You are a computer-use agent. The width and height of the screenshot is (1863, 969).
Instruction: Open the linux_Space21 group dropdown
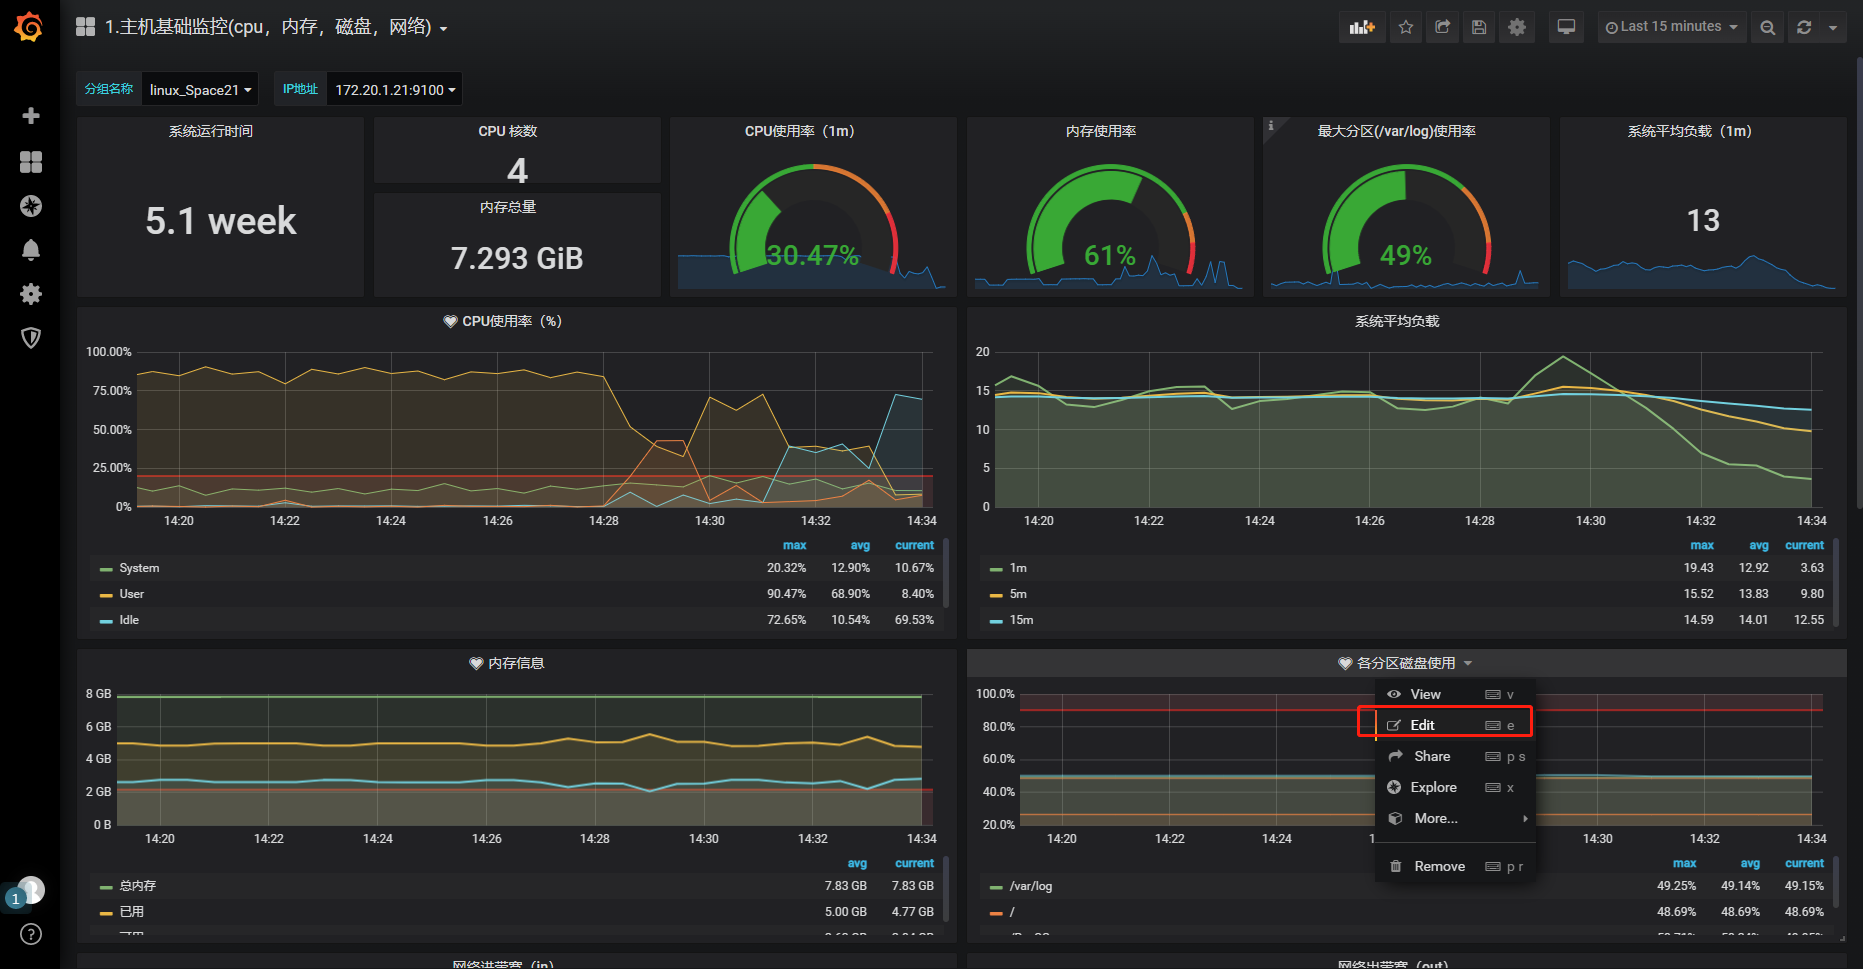pyautogui.click(x=200, y=89)
